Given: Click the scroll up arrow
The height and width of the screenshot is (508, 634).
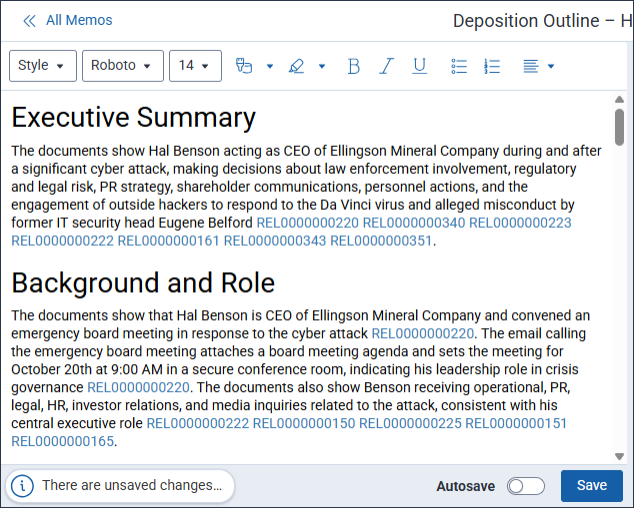Looking at the screenshot, I should pos(619,99).
